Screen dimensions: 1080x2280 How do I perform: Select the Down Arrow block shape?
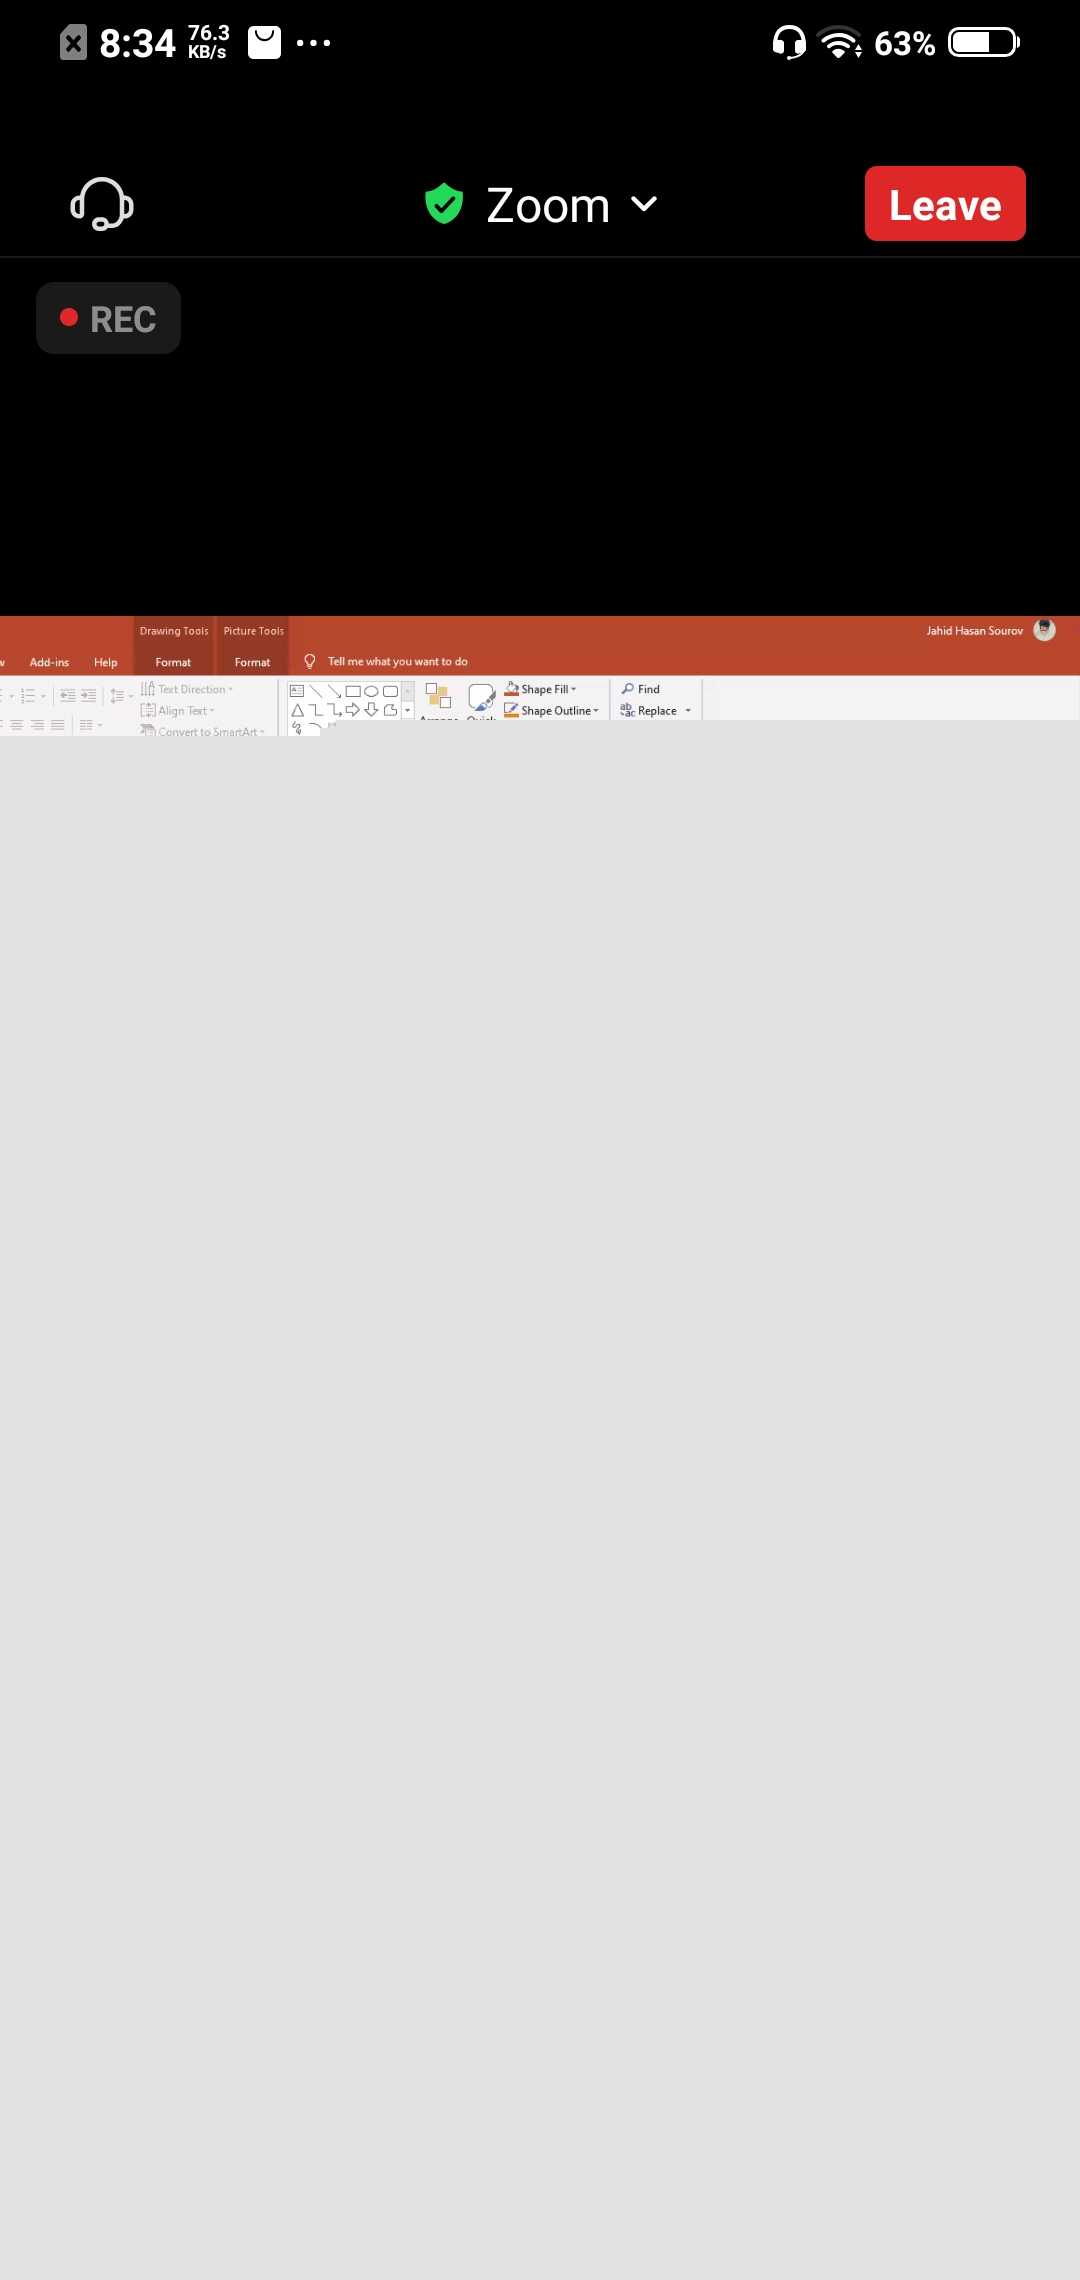tap(371, 710)
